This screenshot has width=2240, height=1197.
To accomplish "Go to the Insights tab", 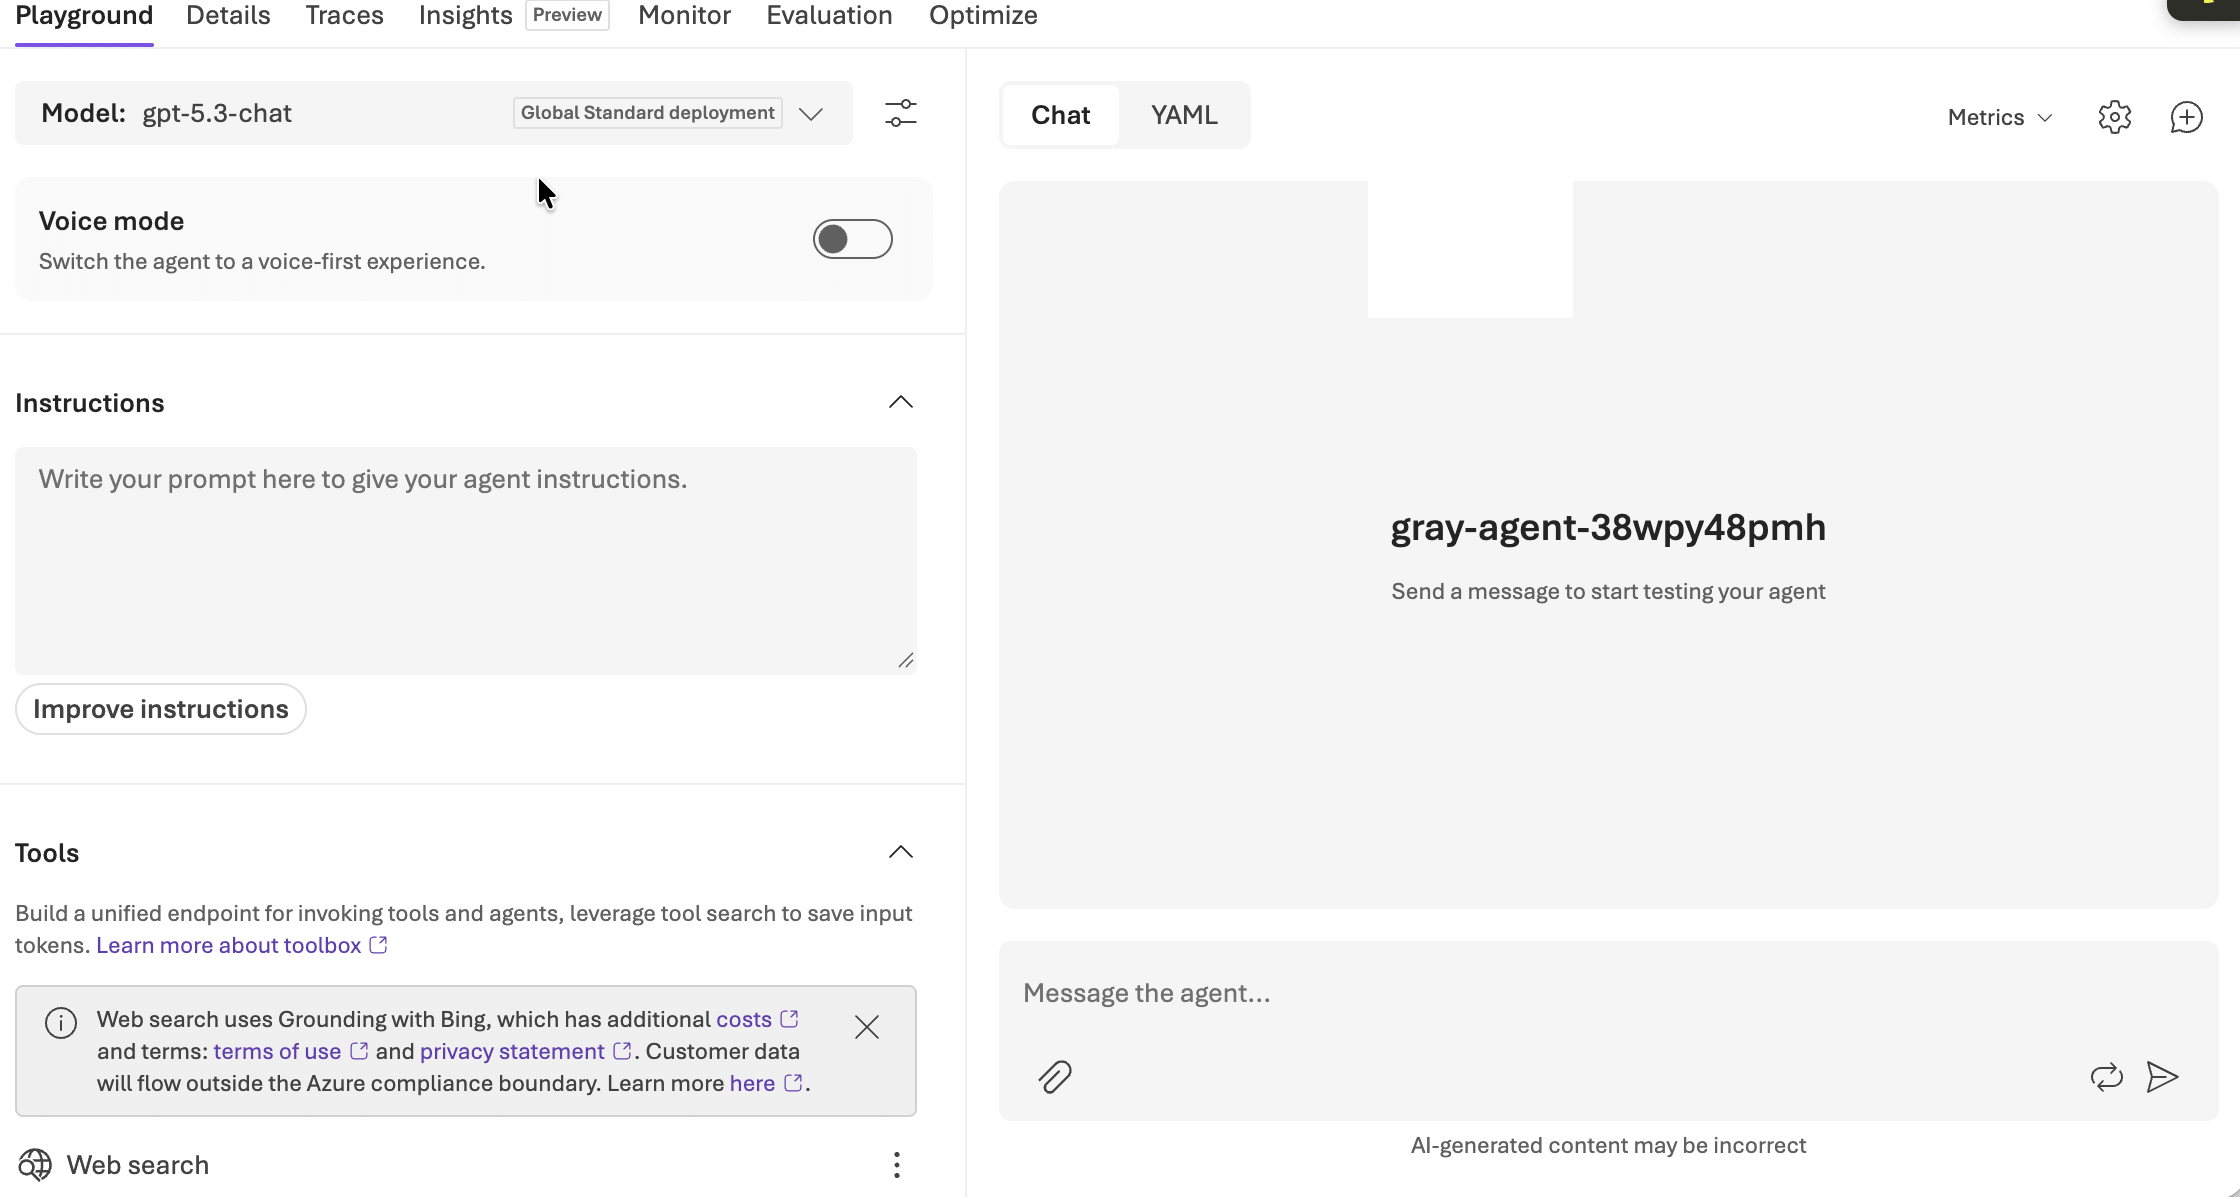I will 465,16.
